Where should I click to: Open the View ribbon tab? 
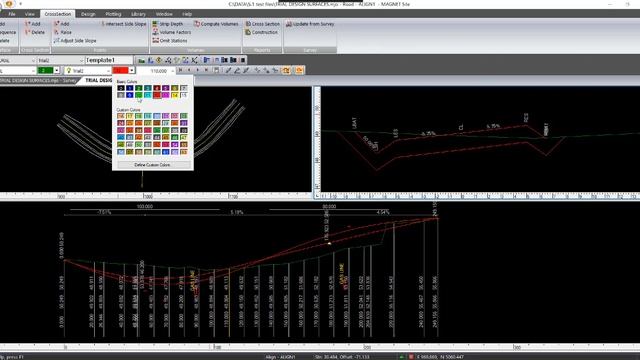tap(29, 14)
